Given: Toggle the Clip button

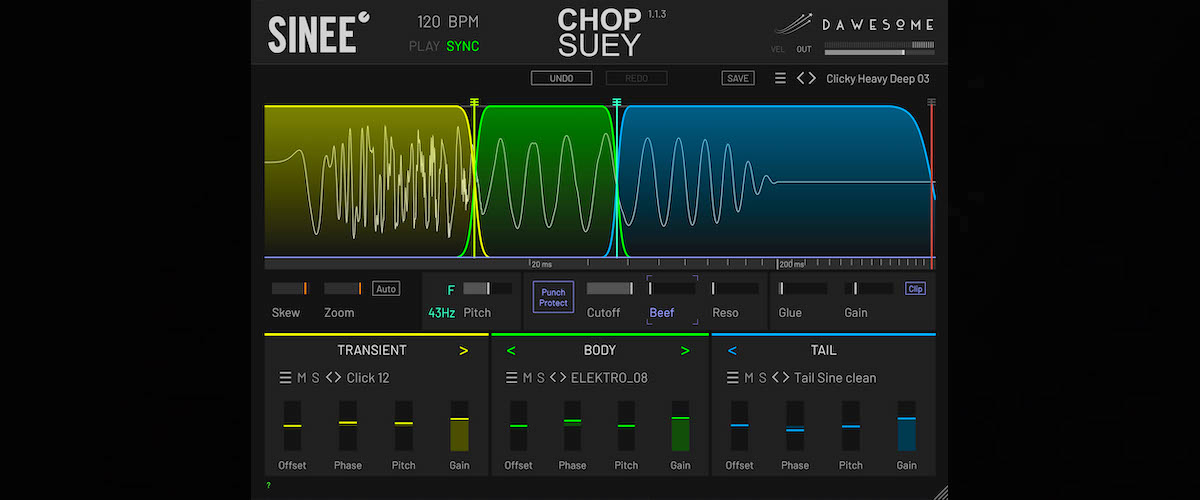Looking at the screenshot, I should tap(915, 289).
